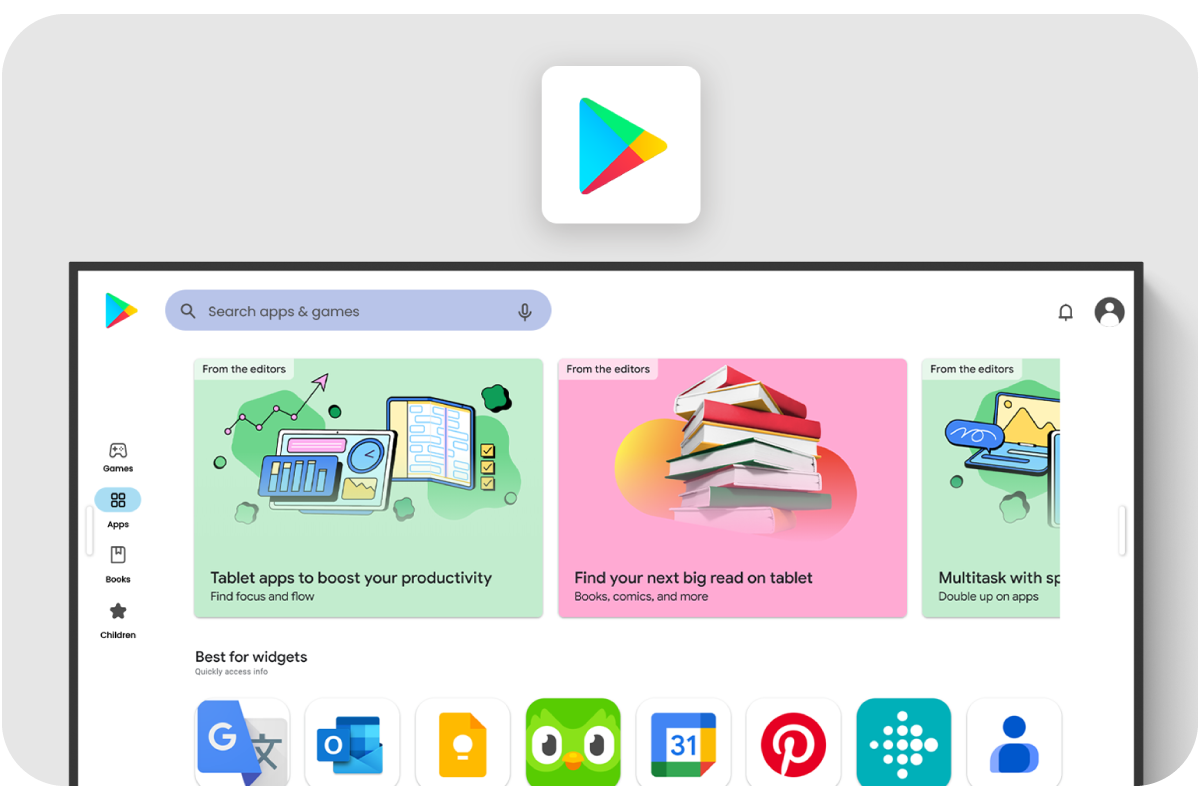The image size is (1200, 800).
Task: Click From the editors label on productivity card
Action: pyautogui.click(x=244, y=369)
